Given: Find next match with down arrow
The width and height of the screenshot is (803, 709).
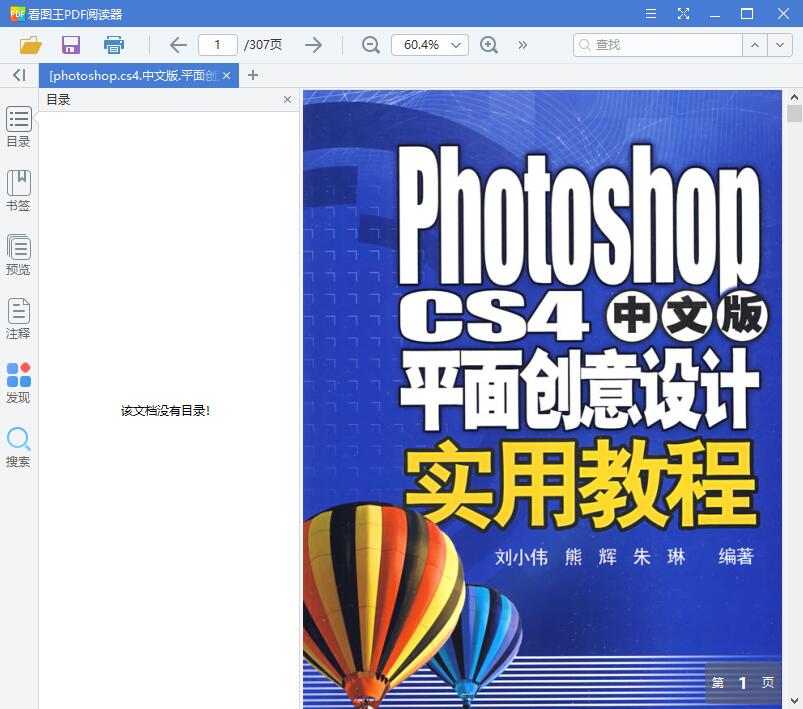Looking at the screenshot, I should point(780,45).
